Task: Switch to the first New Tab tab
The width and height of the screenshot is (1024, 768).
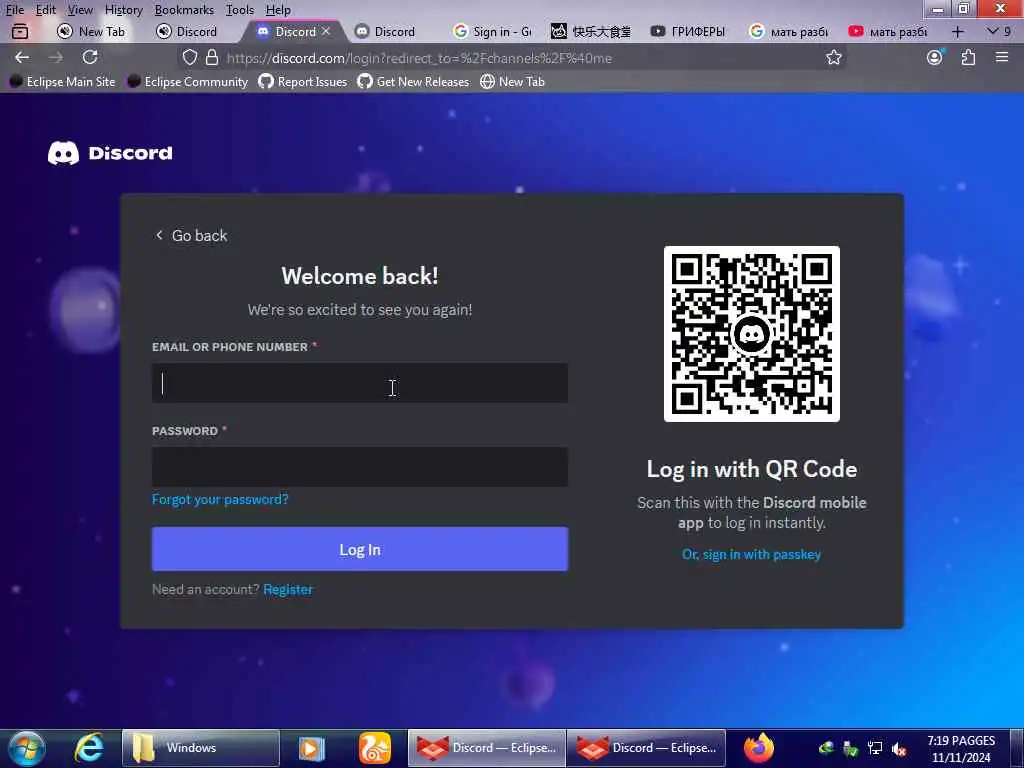Action: pyautogui.click(x=91, y=31)
